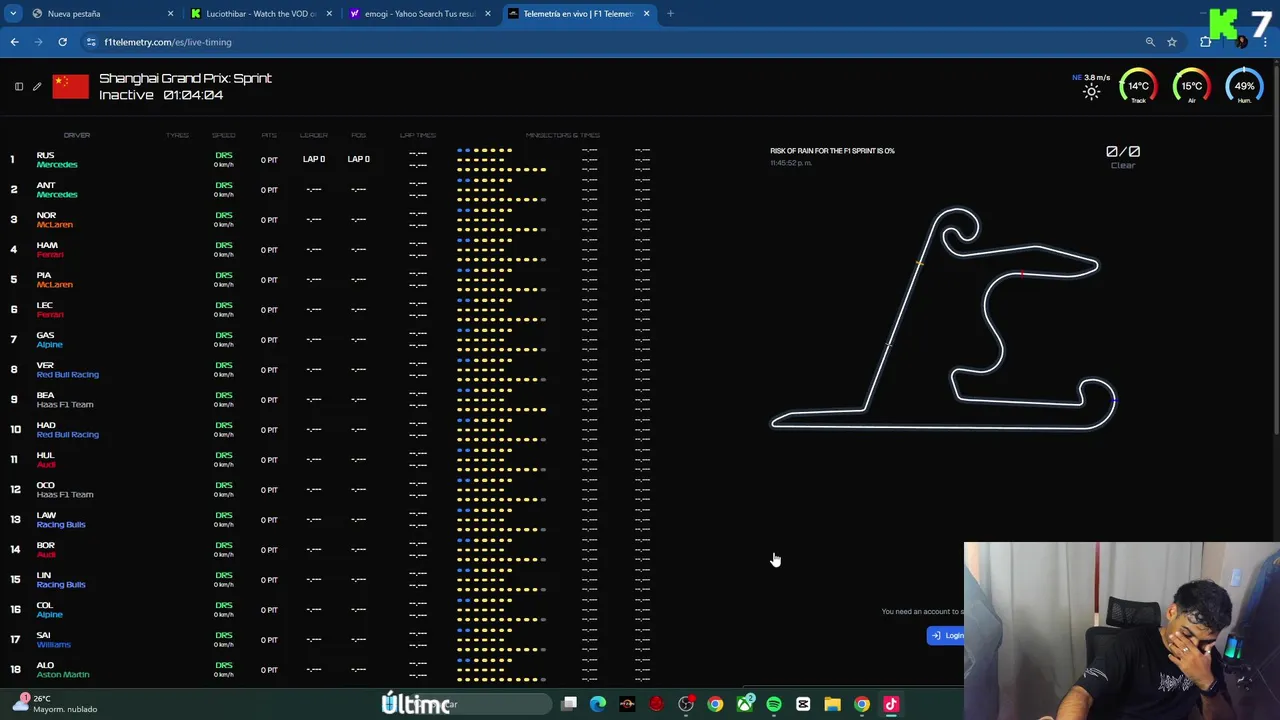This screenshot has width=1280, height=720.
Task: Click the zoom magnifier icon in address bar
Action: coord(1150,42)
